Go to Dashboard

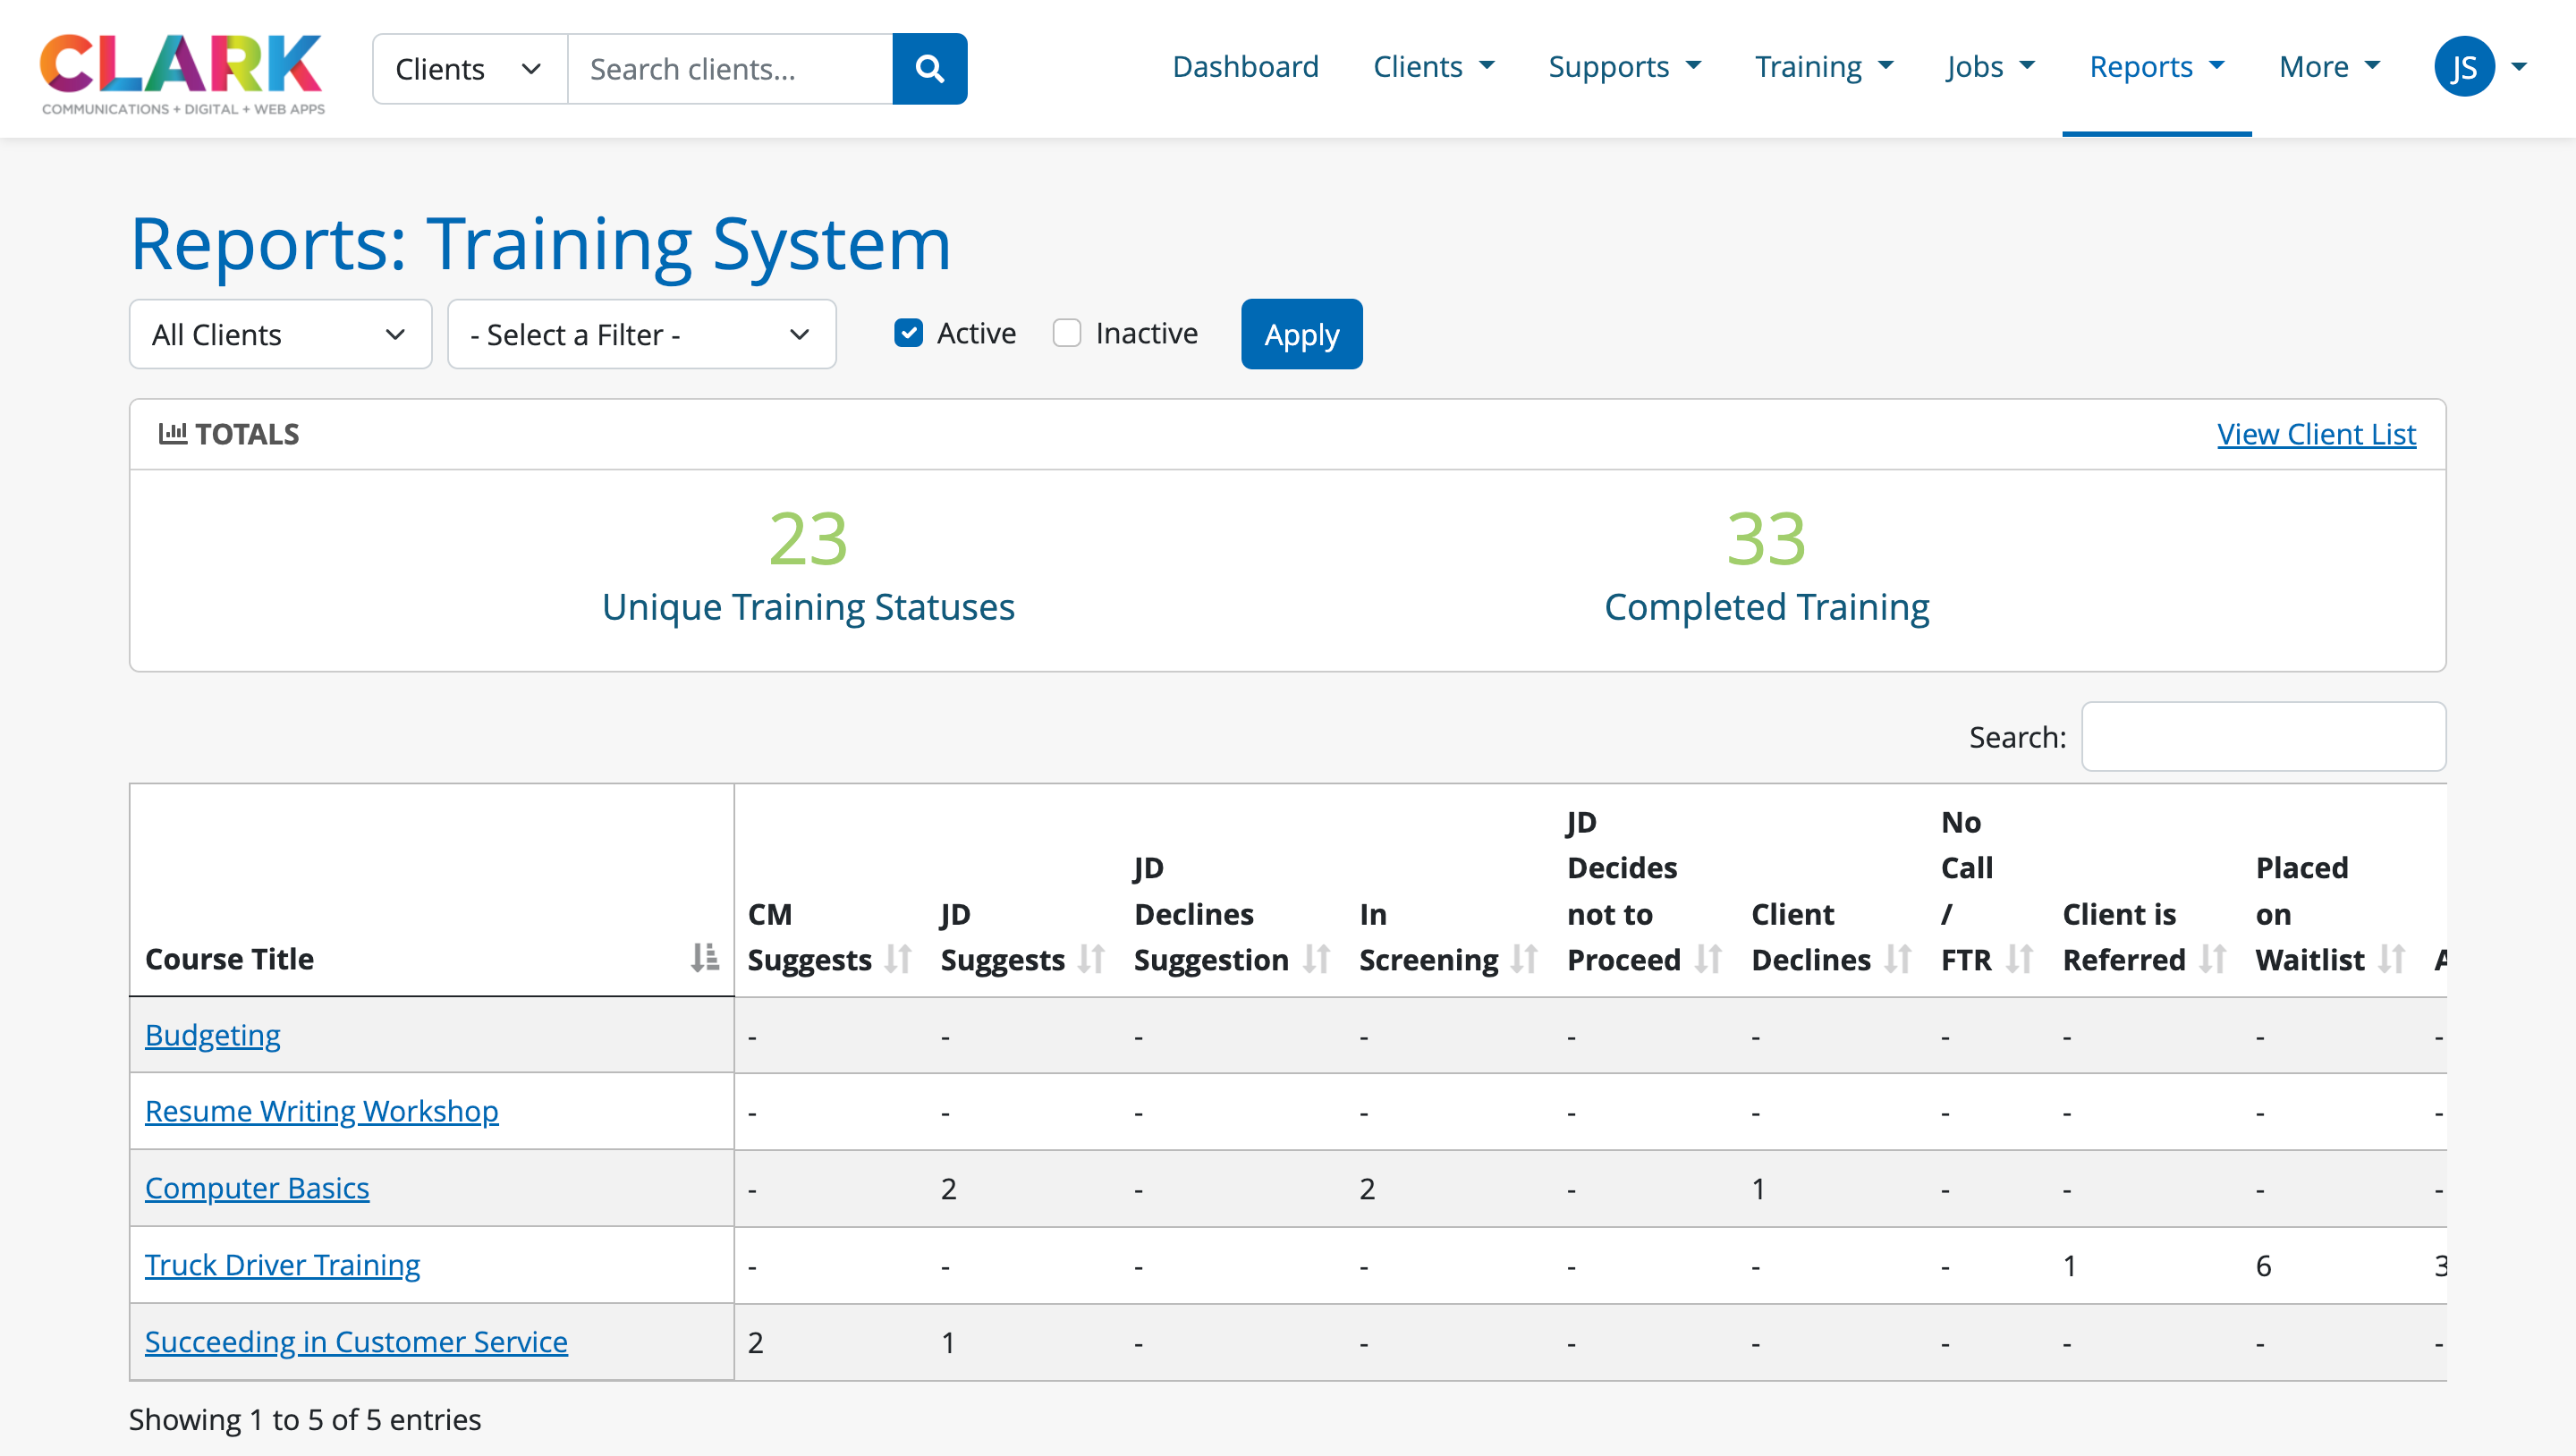tap(1245, 67)
